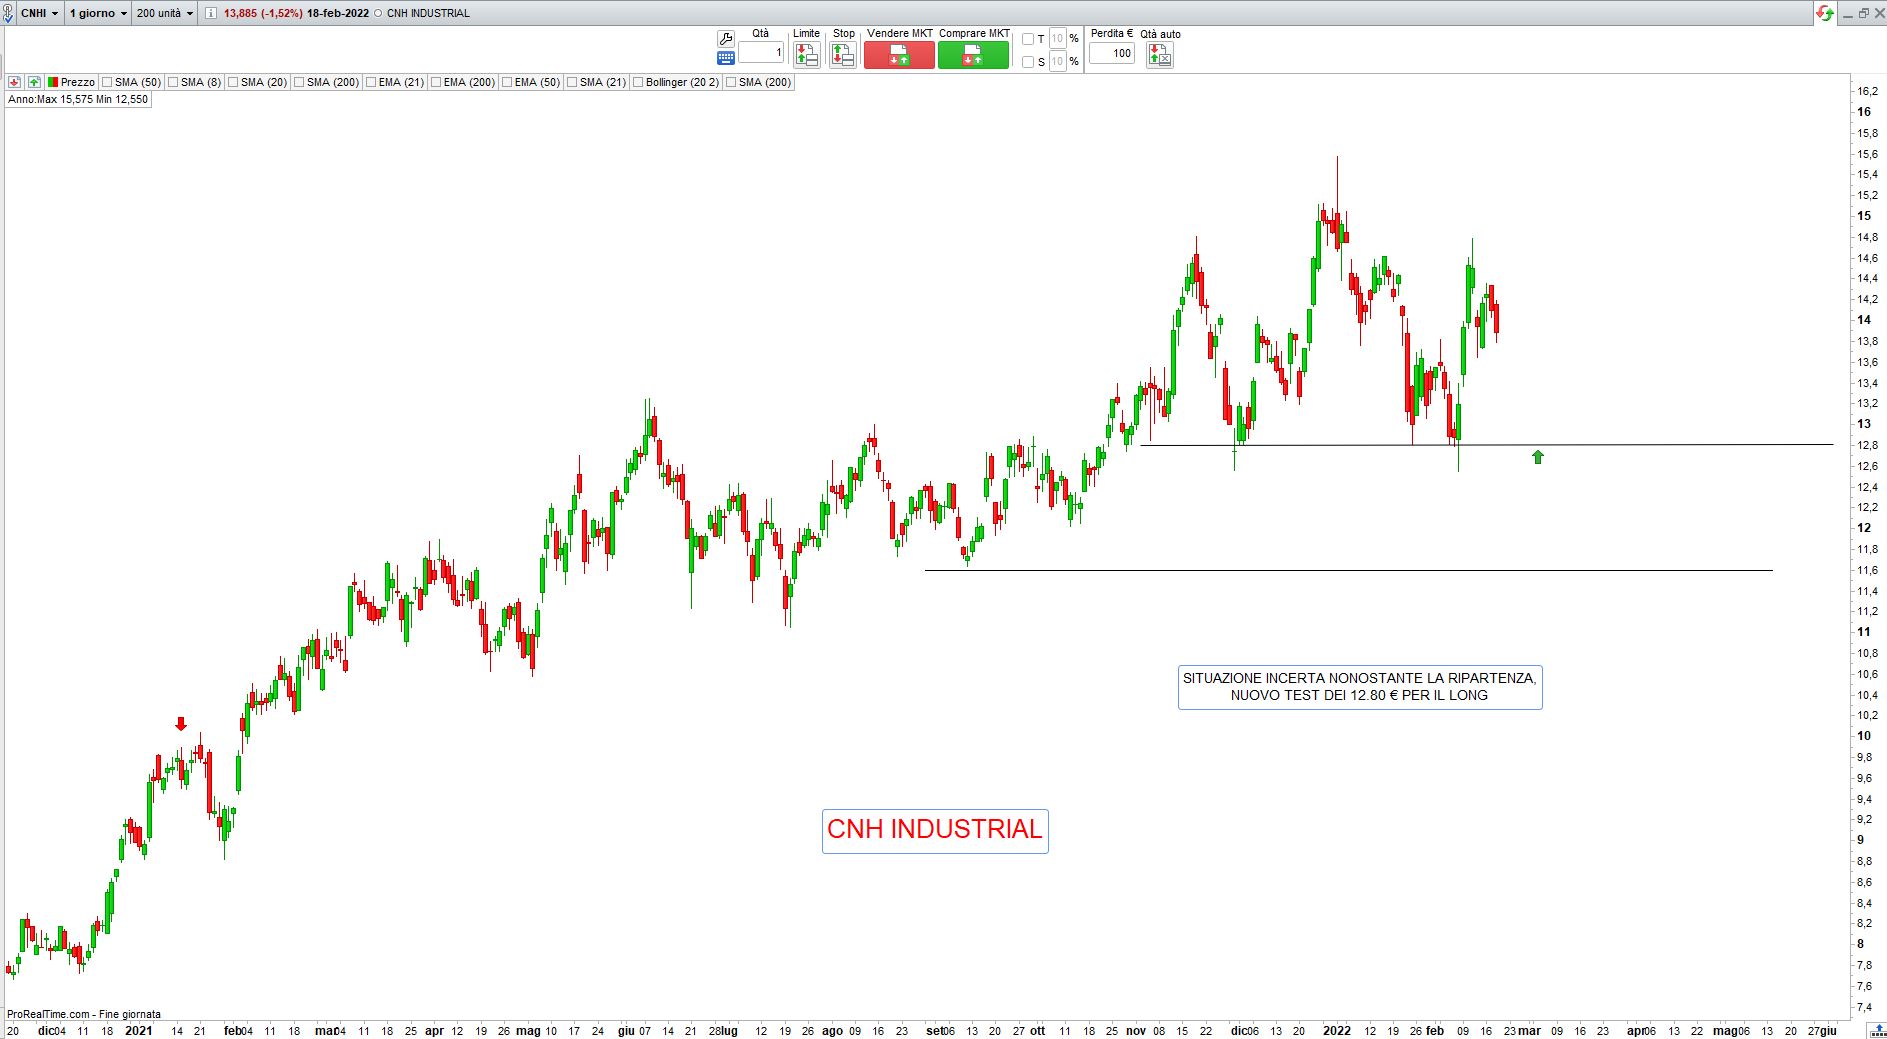Click the Limite order icon
Image resolution: width=1887 pixels, height=1039 pixels.
(x=806, y=55)
